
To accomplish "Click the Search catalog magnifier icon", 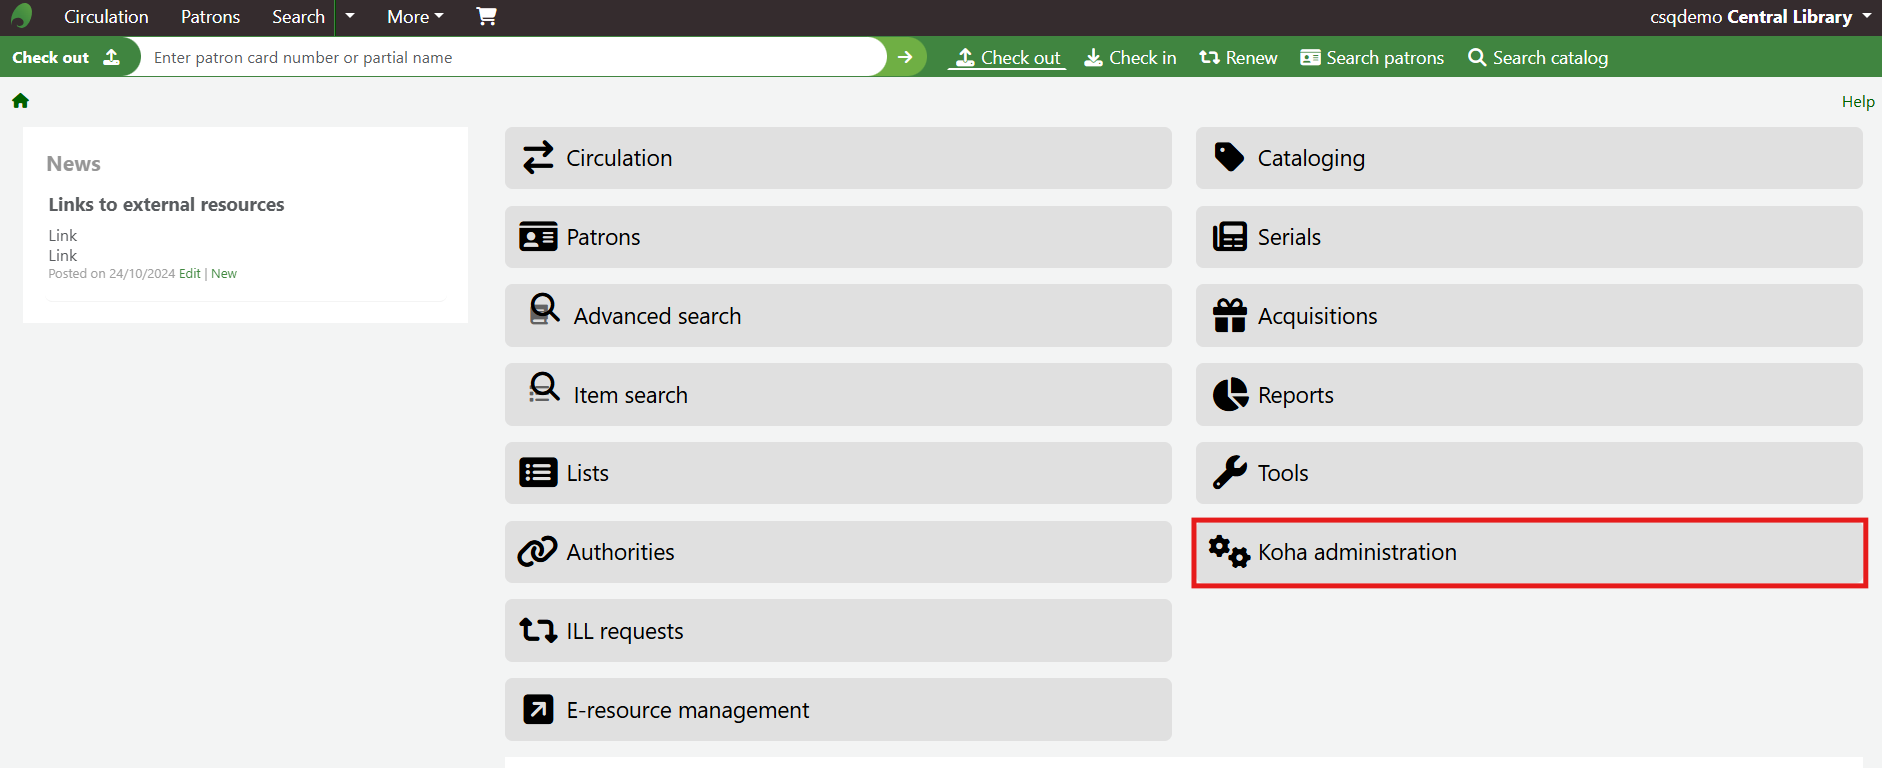I will (x=1476, y=58).
